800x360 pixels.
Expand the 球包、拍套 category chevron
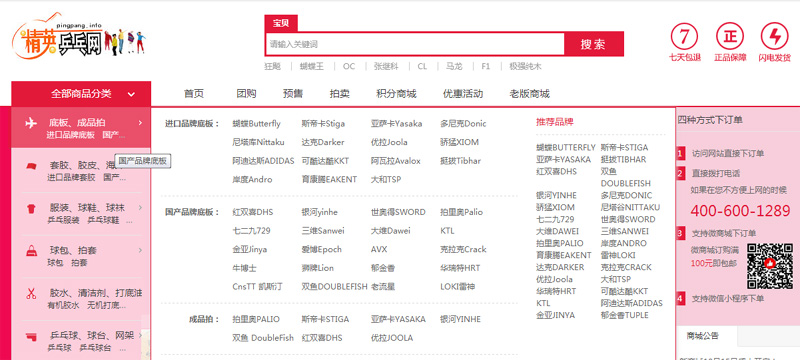click(140, 250)
